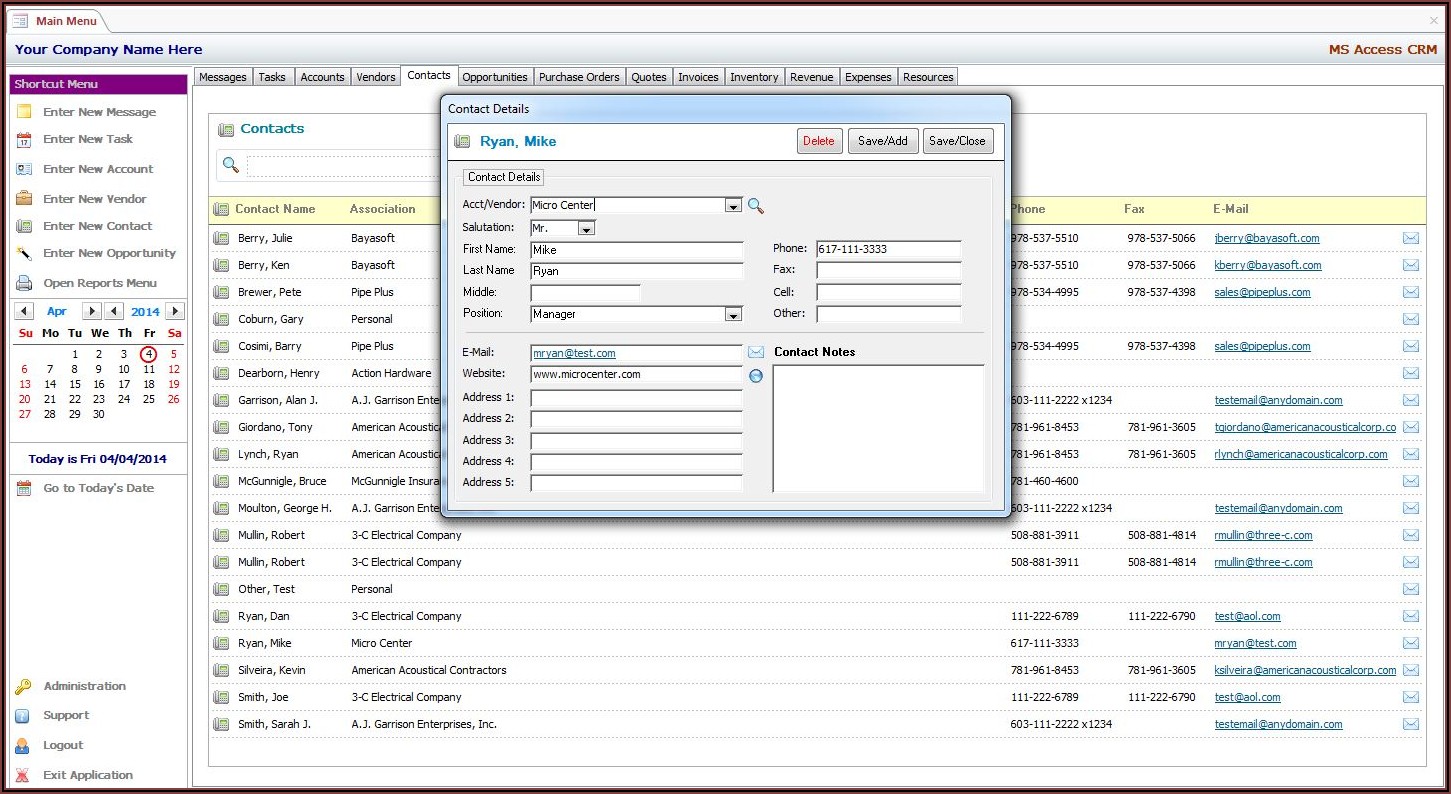Image resolution: width=1451 pixels, height=794 pixels.
Task: Click the search magnifier icon under Contacts heading
Action: 231,165
